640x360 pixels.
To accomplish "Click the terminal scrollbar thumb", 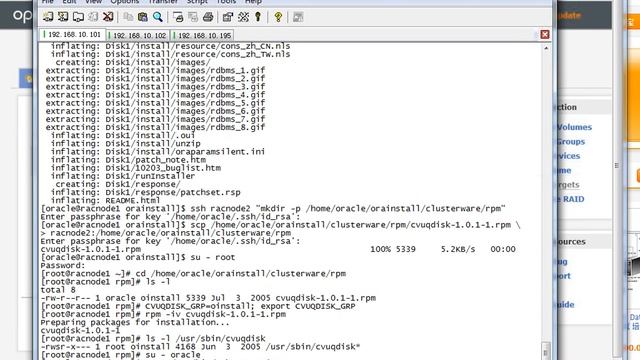I will (x=546, y=350).
